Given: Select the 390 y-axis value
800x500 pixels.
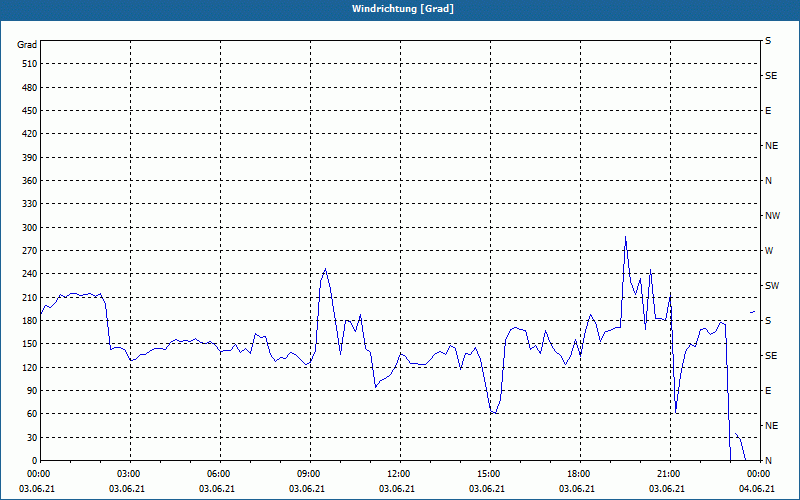Looking at the screenshot, I should tap(30, 158).
